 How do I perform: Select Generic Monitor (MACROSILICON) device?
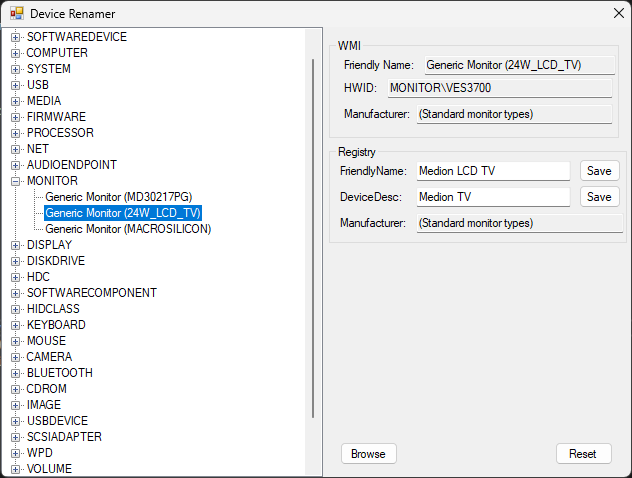(x=128, y=229)
